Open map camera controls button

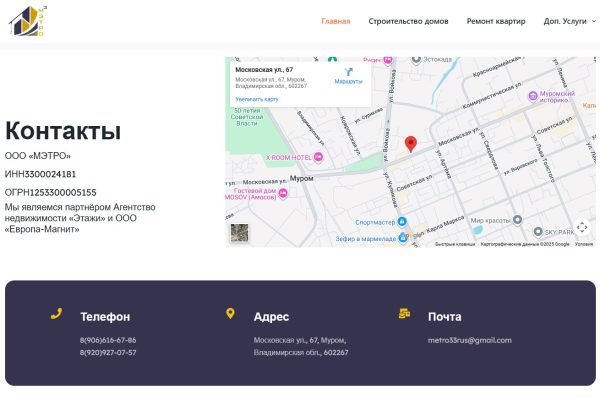[x=582, y=227]
